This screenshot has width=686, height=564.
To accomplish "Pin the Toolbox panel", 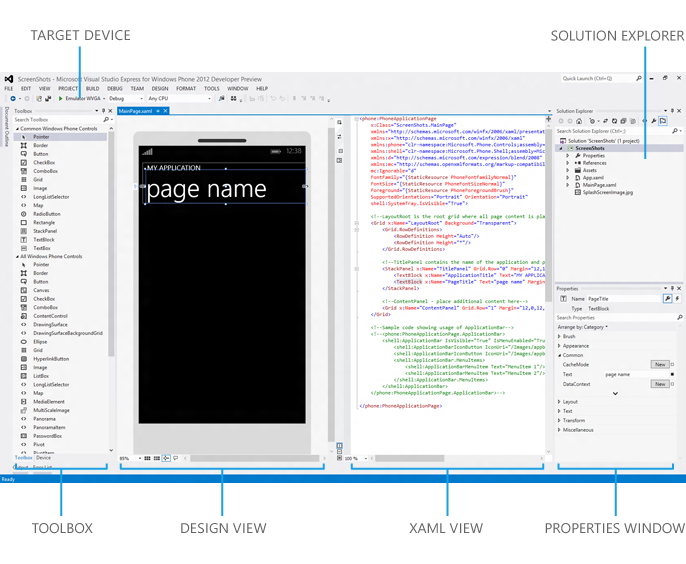I will pyautogui.click(x=104, y=111).
